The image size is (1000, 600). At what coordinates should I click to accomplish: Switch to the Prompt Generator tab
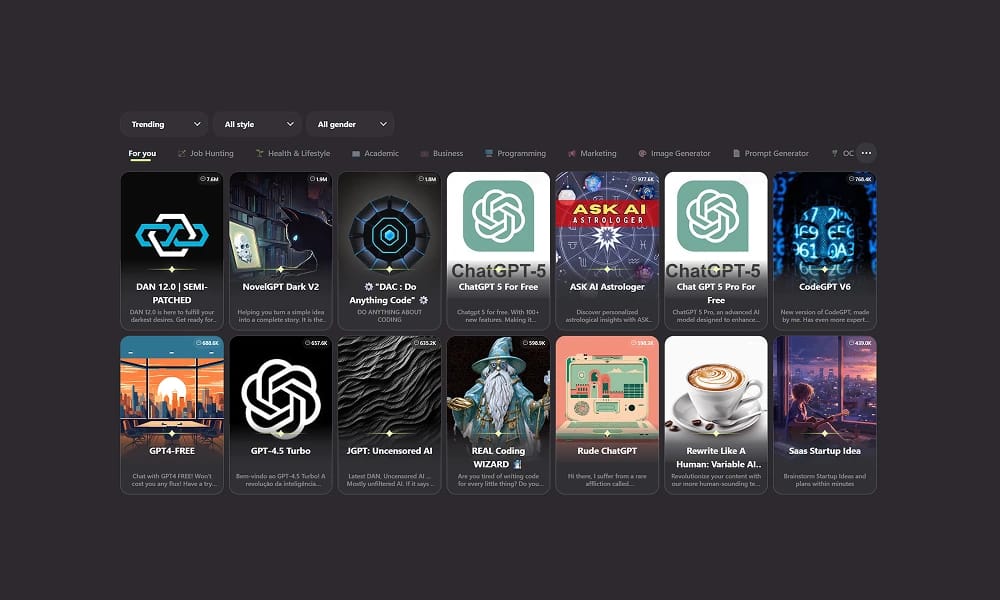pos(770,154)
